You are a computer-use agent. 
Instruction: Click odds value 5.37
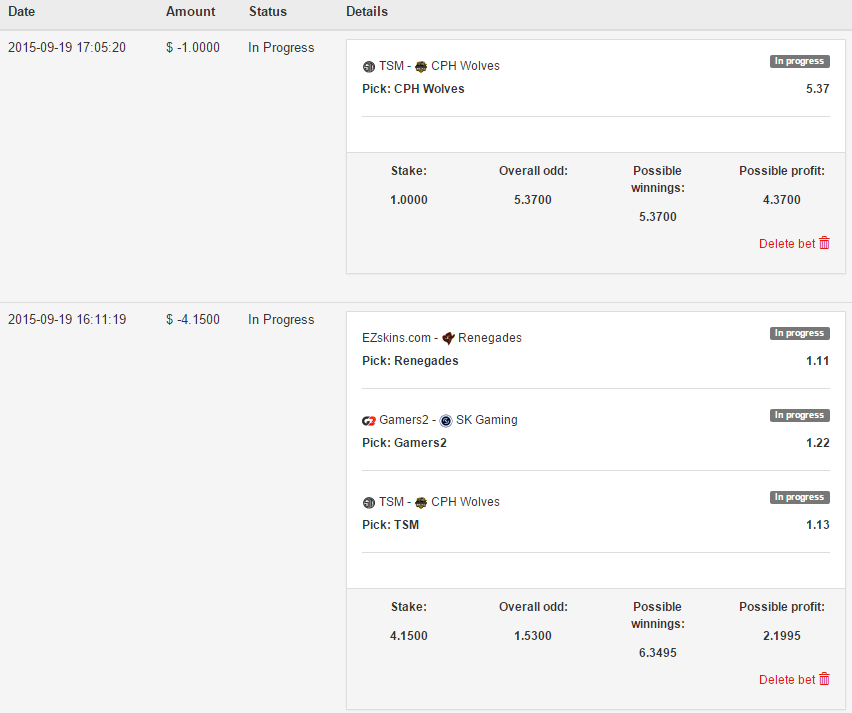coord(818,89)
